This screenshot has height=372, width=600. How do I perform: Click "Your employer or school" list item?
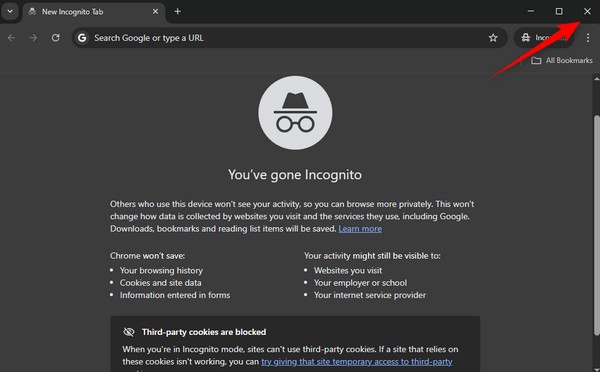coord(360,283)
